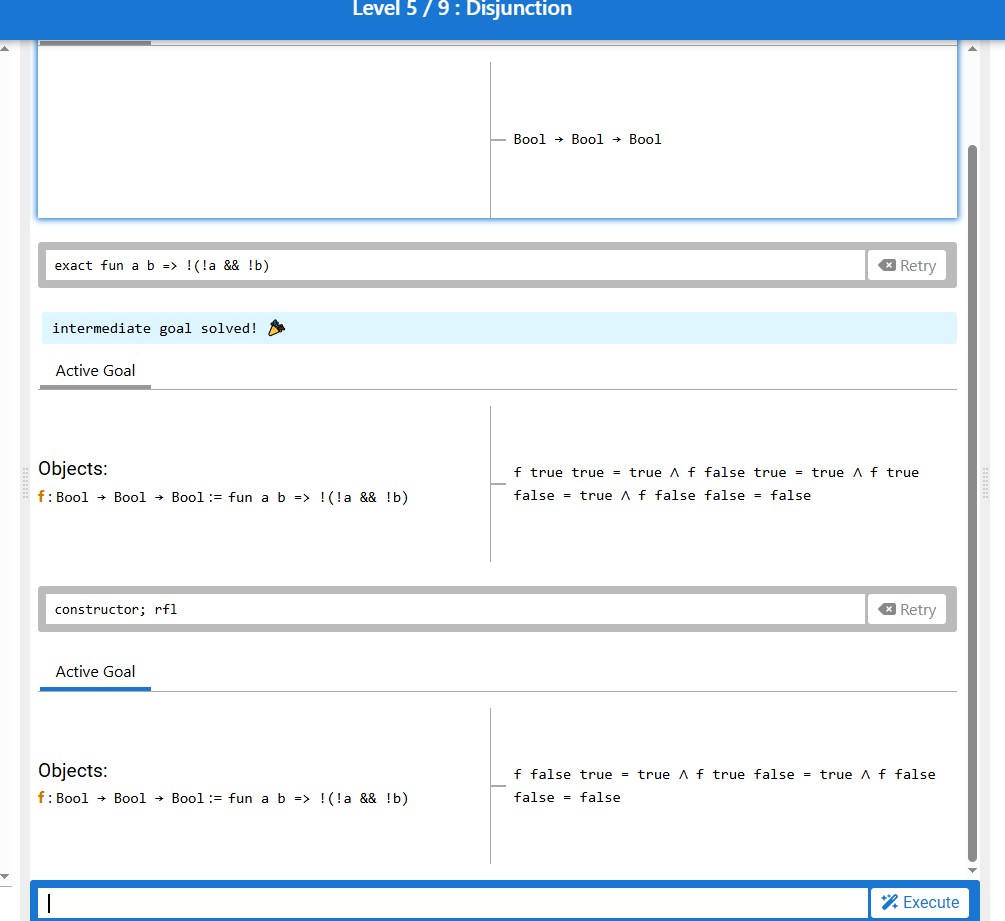Click 'Bool → Bool → Bool' goal text
This screenshot has width=1005, height=921.
click(x=587, y=140)
